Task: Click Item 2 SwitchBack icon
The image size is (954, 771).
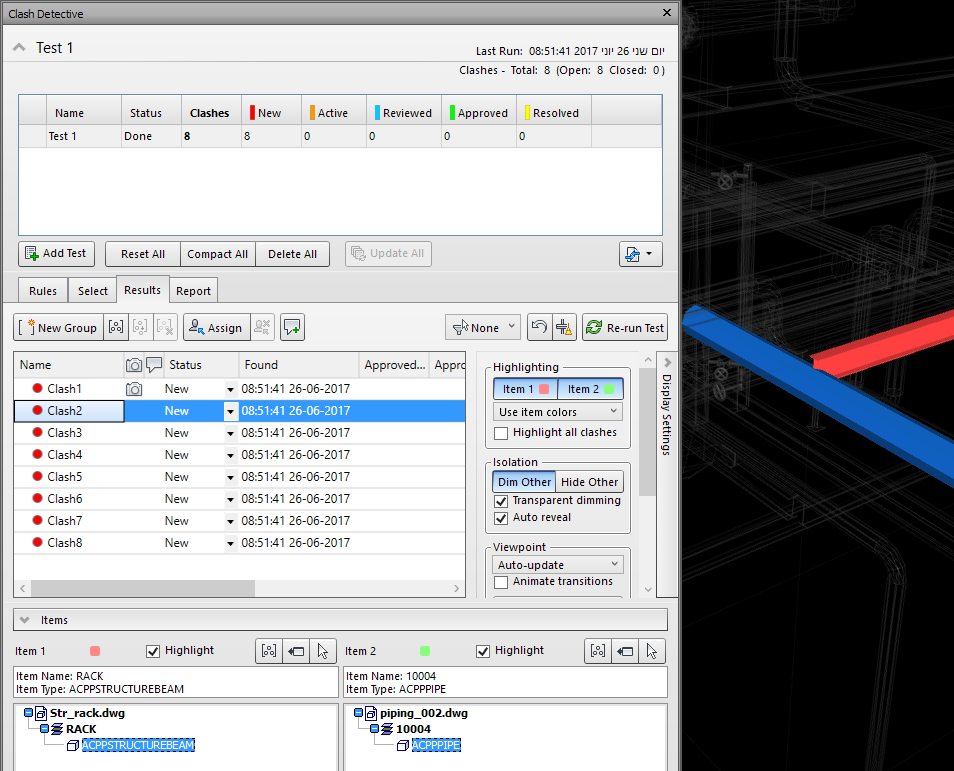Action: [625, 651]
